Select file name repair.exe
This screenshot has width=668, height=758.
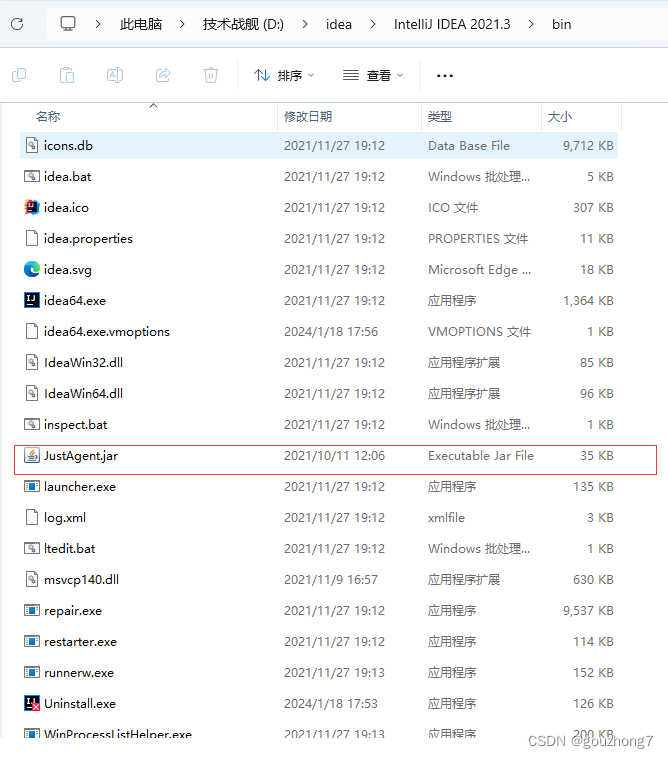pyautogui.click(x=73, y=611)
